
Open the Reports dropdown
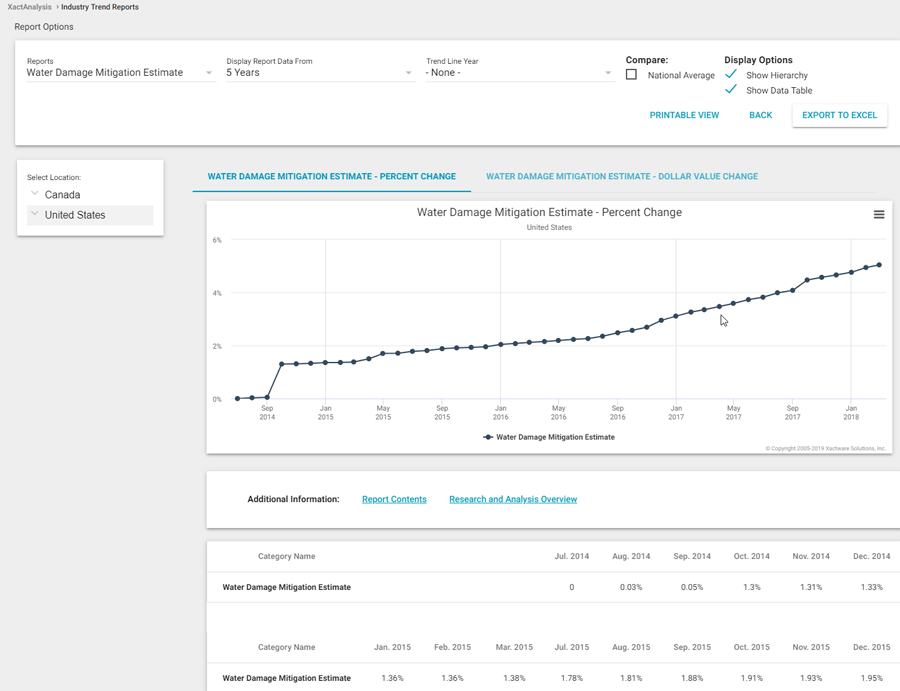tap(119, 73)
